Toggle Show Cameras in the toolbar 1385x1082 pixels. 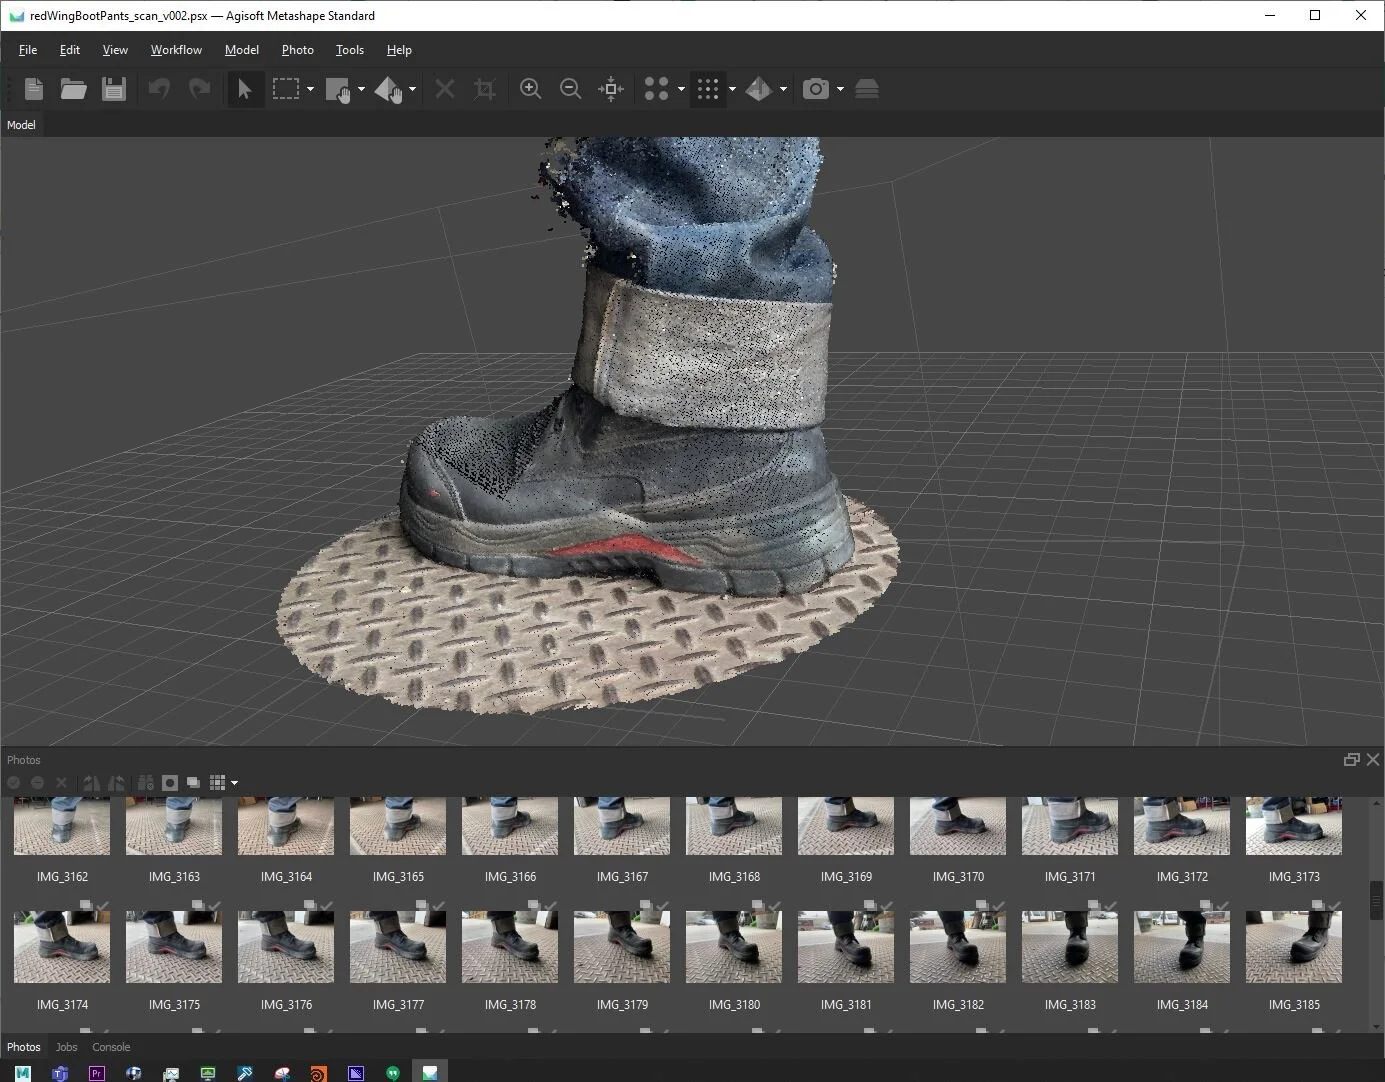(816, 89)
